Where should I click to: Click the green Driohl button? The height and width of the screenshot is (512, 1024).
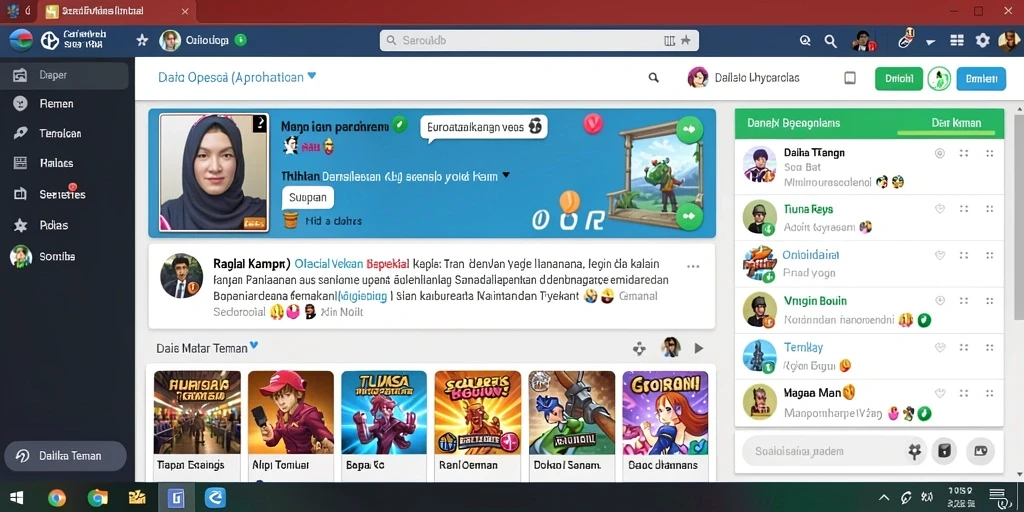[899, 78]
